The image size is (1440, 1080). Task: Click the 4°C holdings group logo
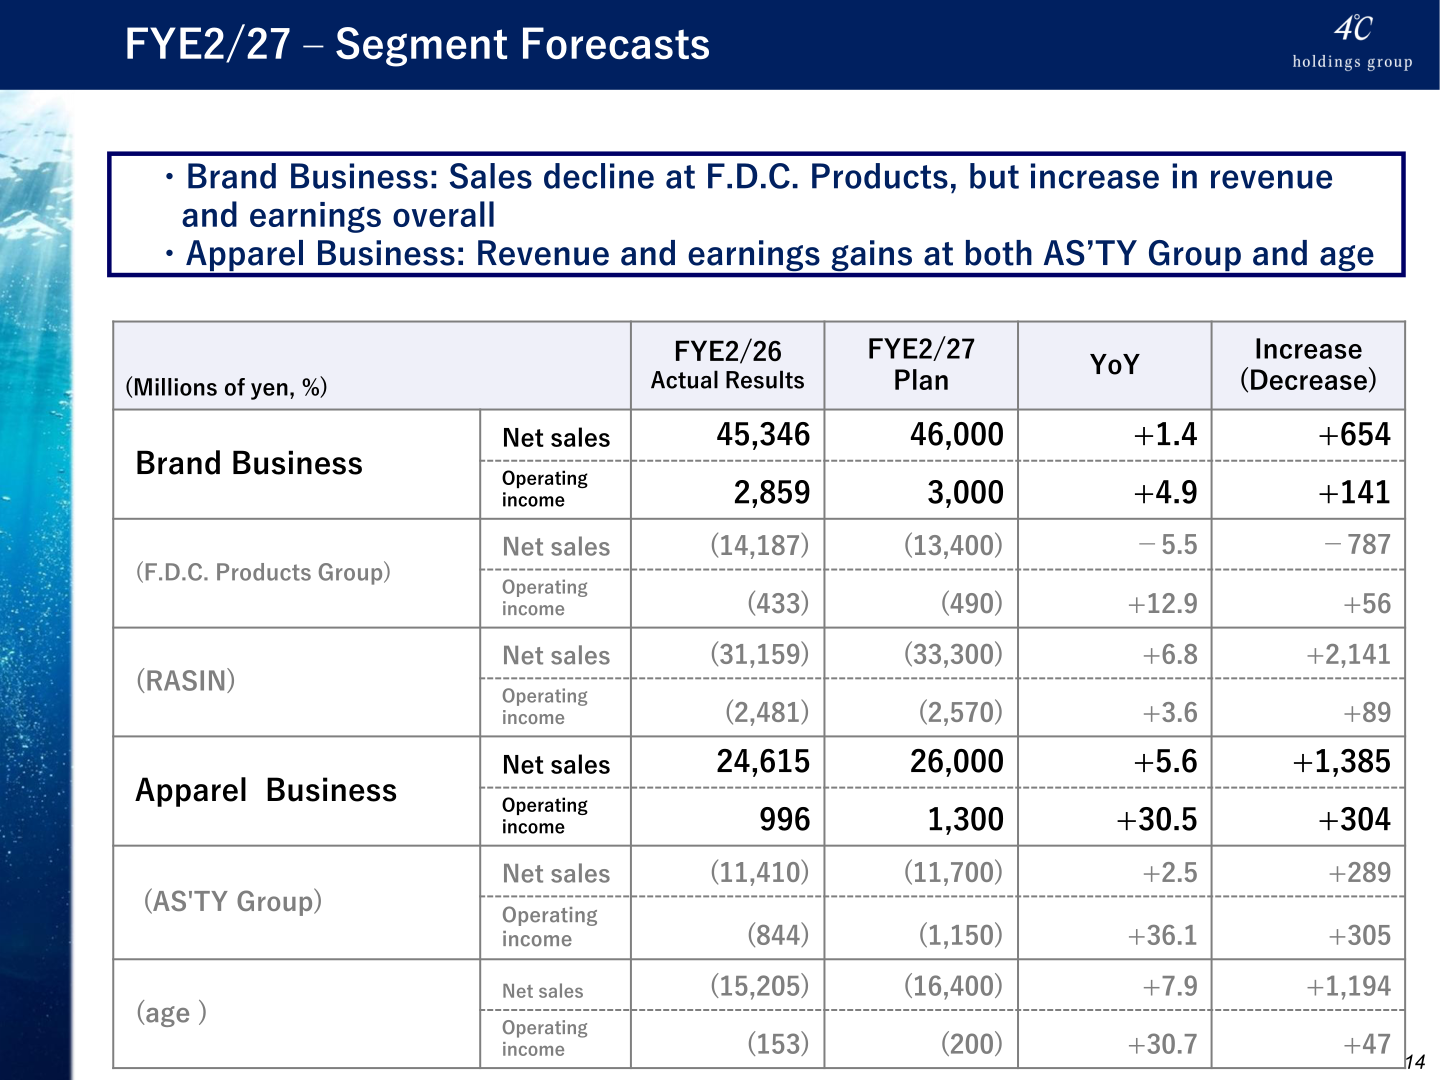(1352, 43)
